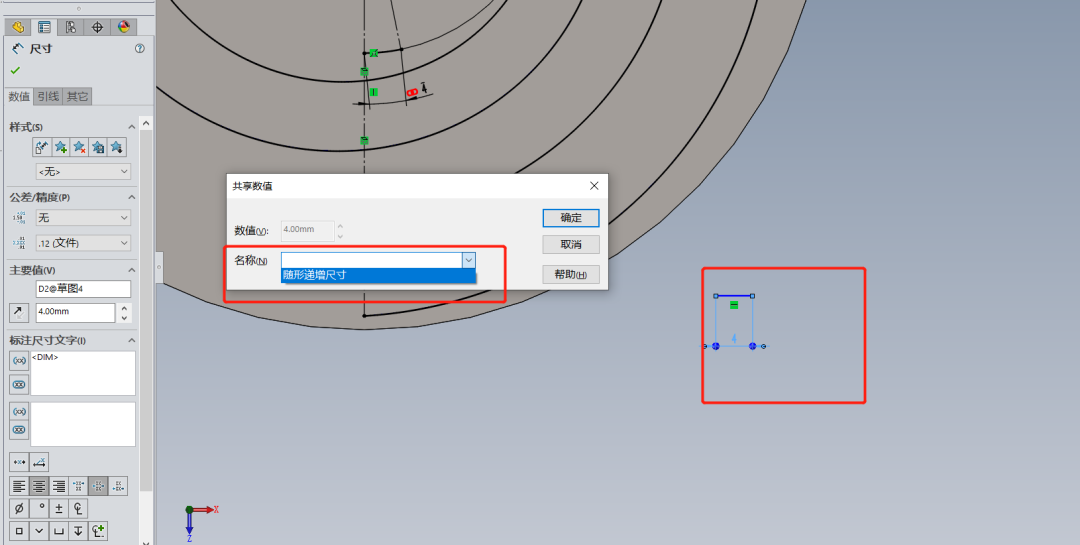Open the ConfigurationManager tab icon

[70, 27]
